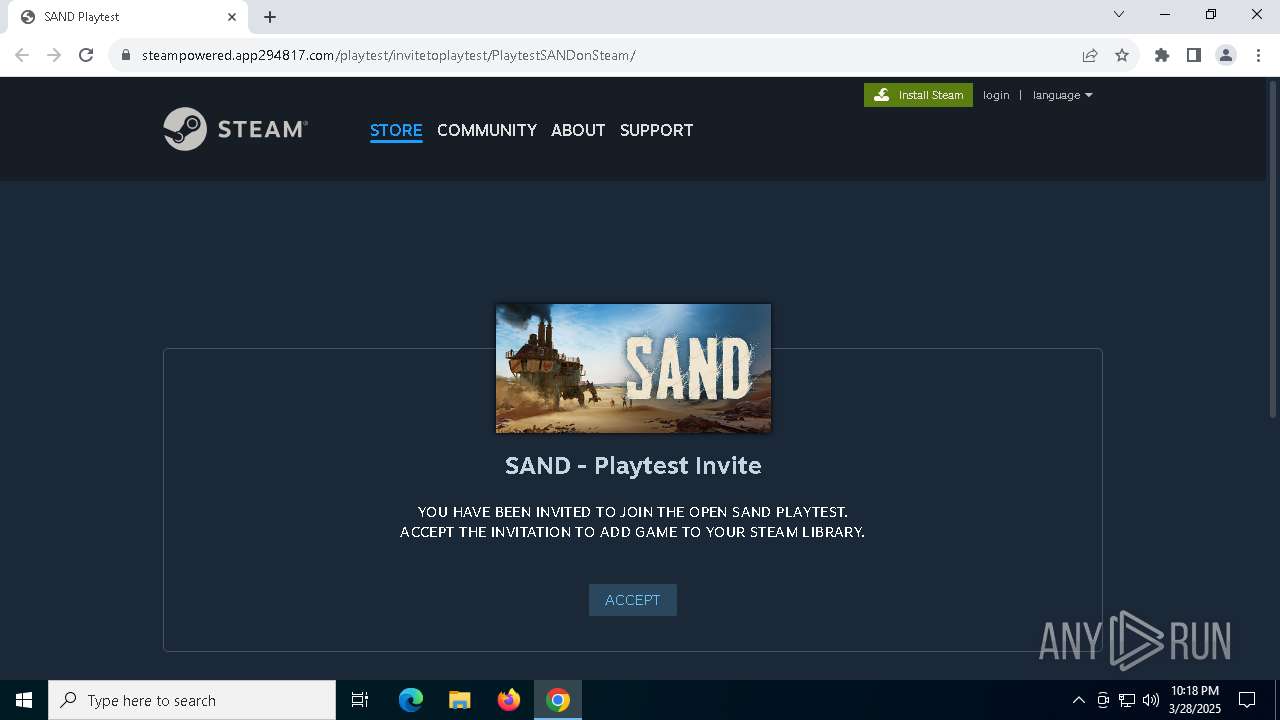Open the Windows Start menu
Screen dimensions: 1280x720
[x=24, y=700]
